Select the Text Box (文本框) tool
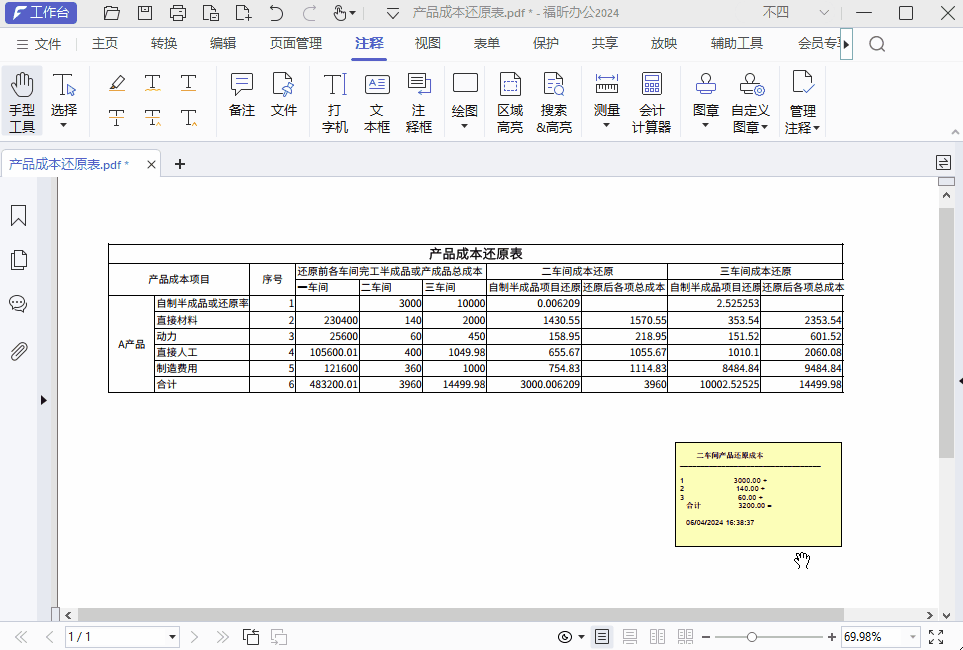This screenshot has height=650, width=963. click(x=377, y=101)
